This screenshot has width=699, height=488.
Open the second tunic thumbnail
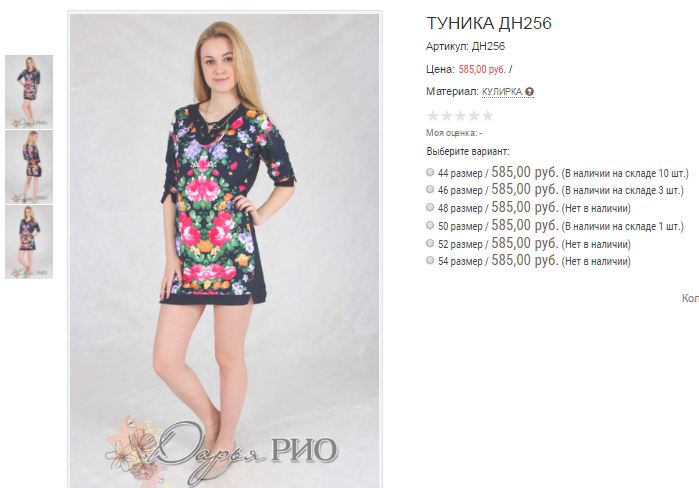[29, 167]
